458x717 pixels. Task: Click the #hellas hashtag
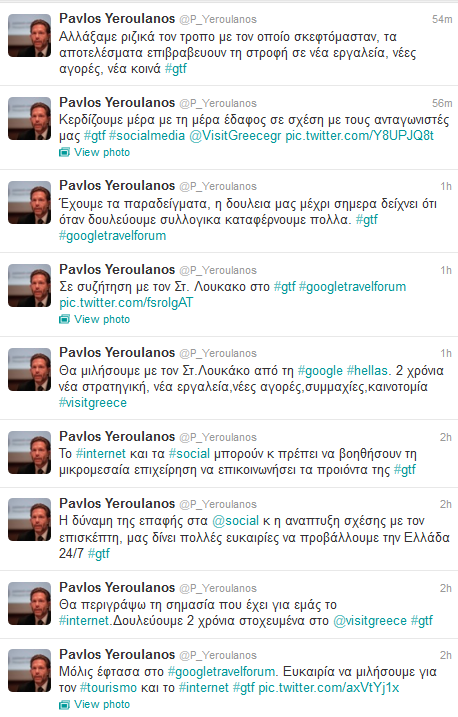tap(367, 370)
